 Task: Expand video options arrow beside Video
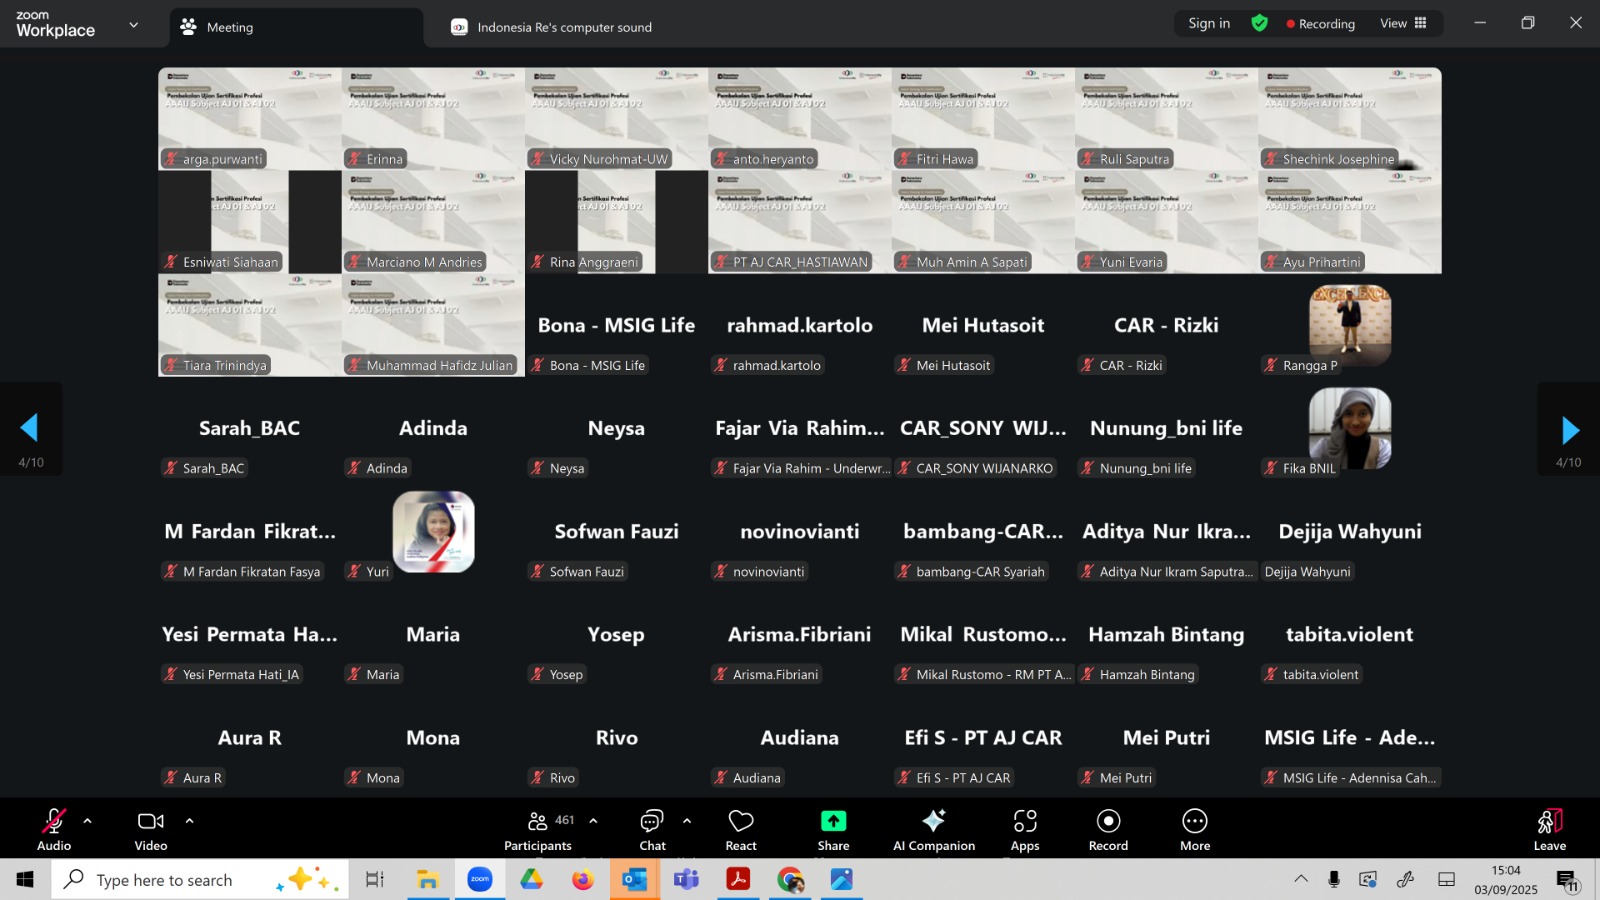tap(189, 821)
